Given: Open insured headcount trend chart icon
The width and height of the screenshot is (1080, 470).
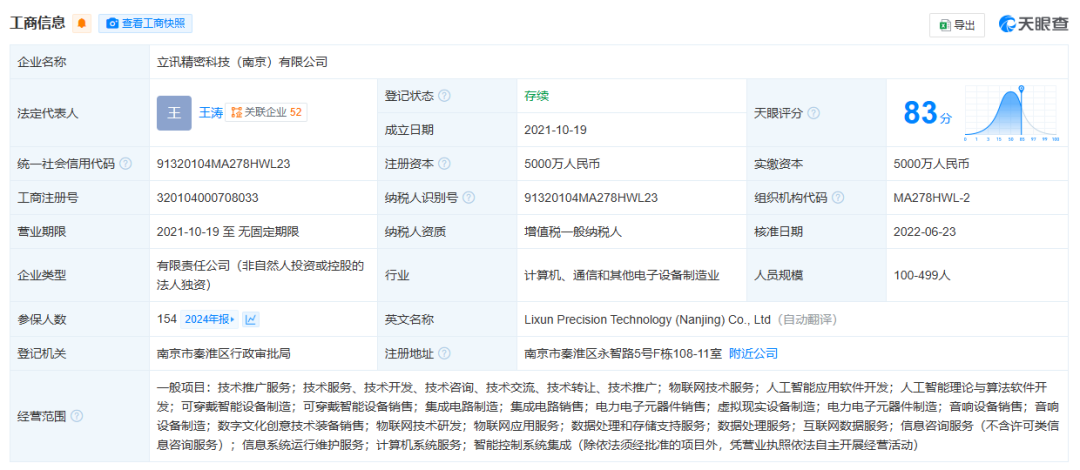Looking at the screenshot, I should tap(251, 319).
